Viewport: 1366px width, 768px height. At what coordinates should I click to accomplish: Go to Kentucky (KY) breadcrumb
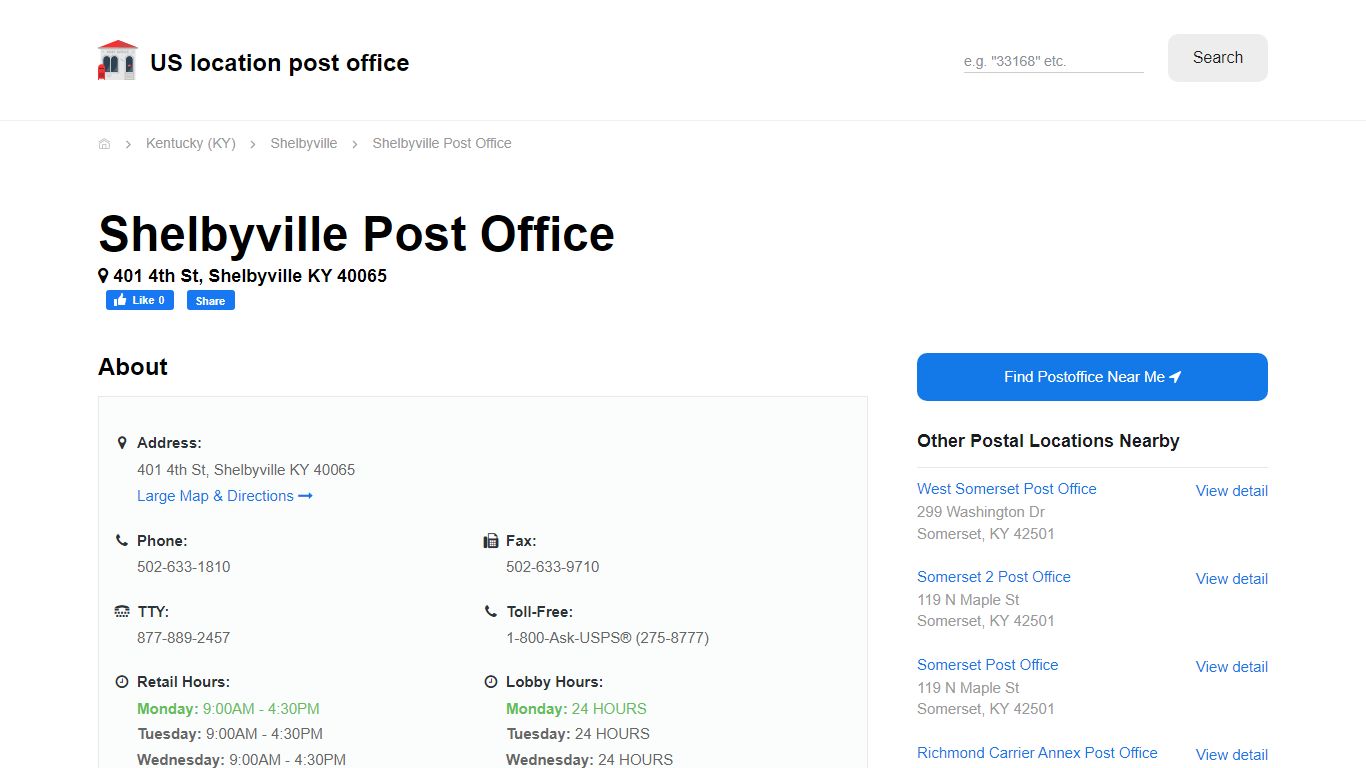point(191,143)
